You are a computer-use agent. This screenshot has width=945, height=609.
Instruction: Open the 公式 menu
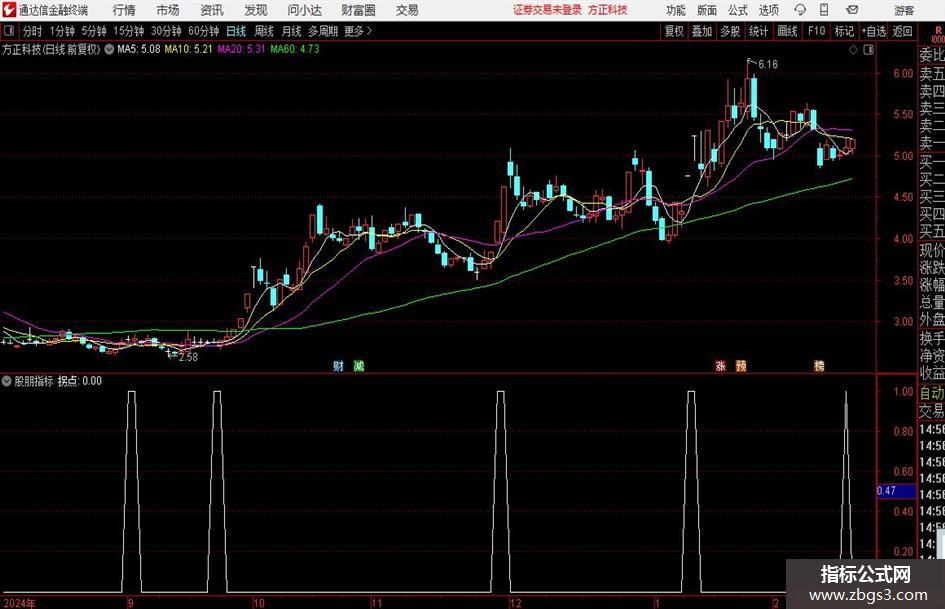tap(737, 10)
